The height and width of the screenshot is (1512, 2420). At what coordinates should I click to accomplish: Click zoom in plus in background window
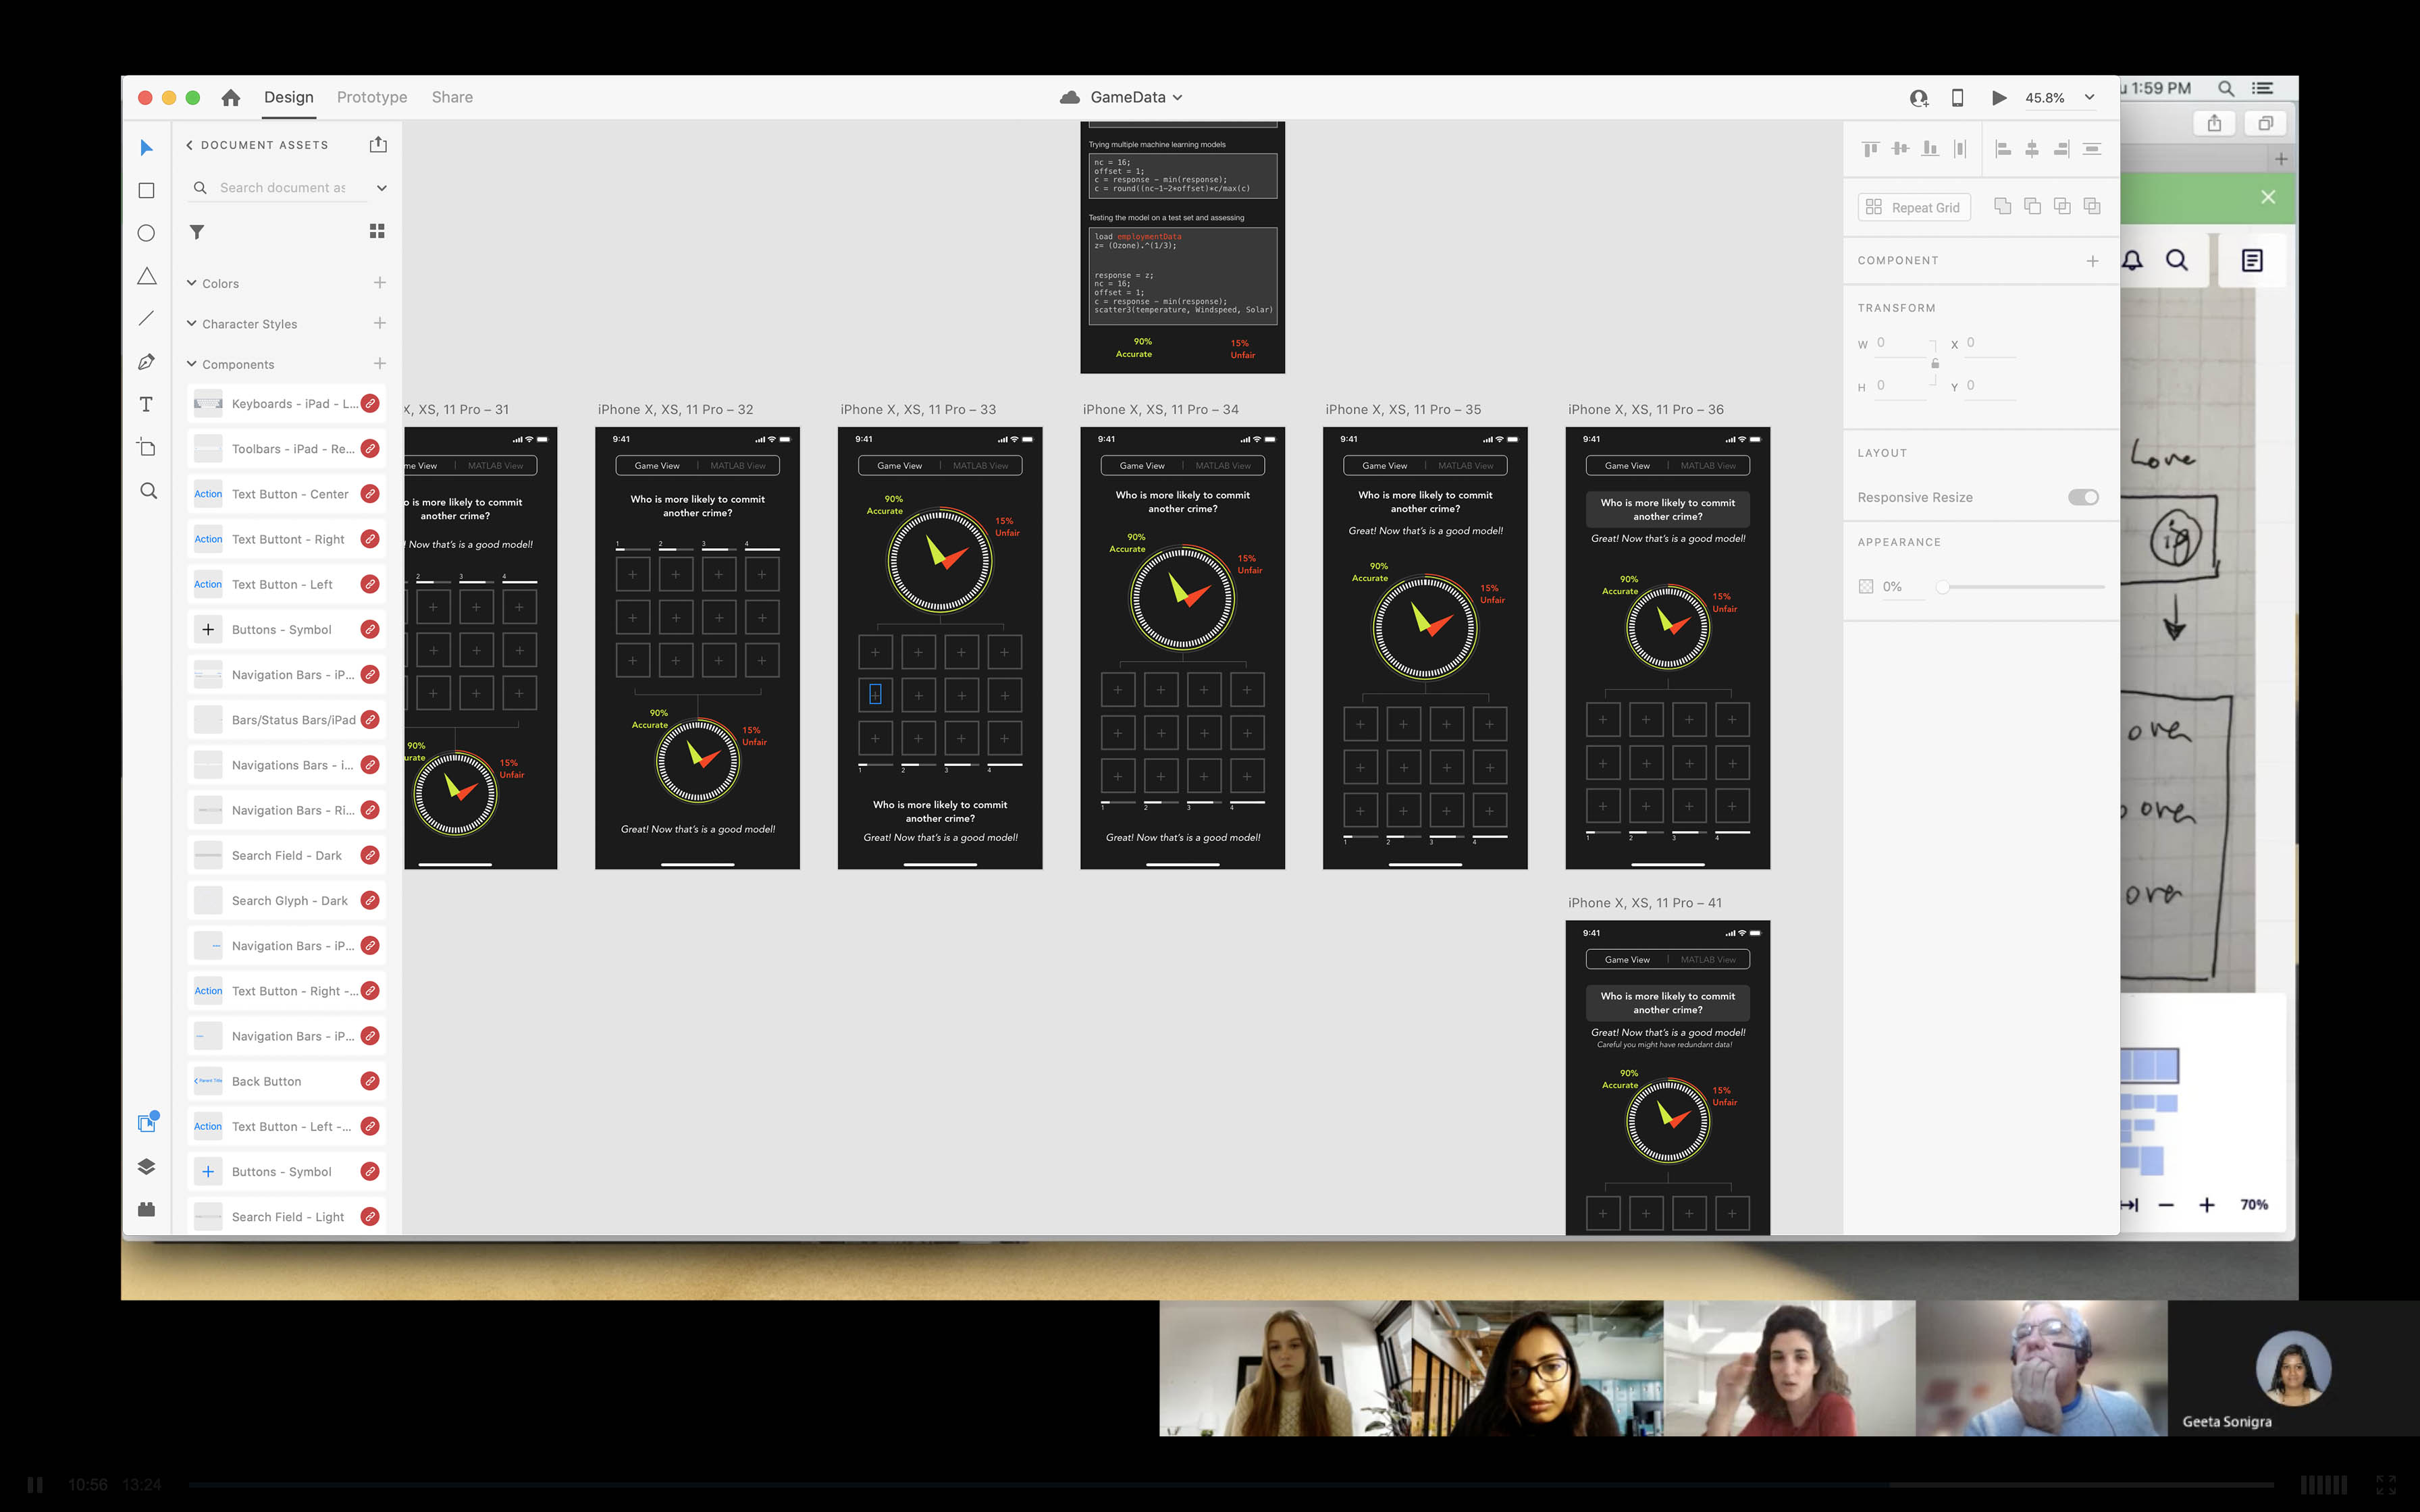point(2206,1205)
